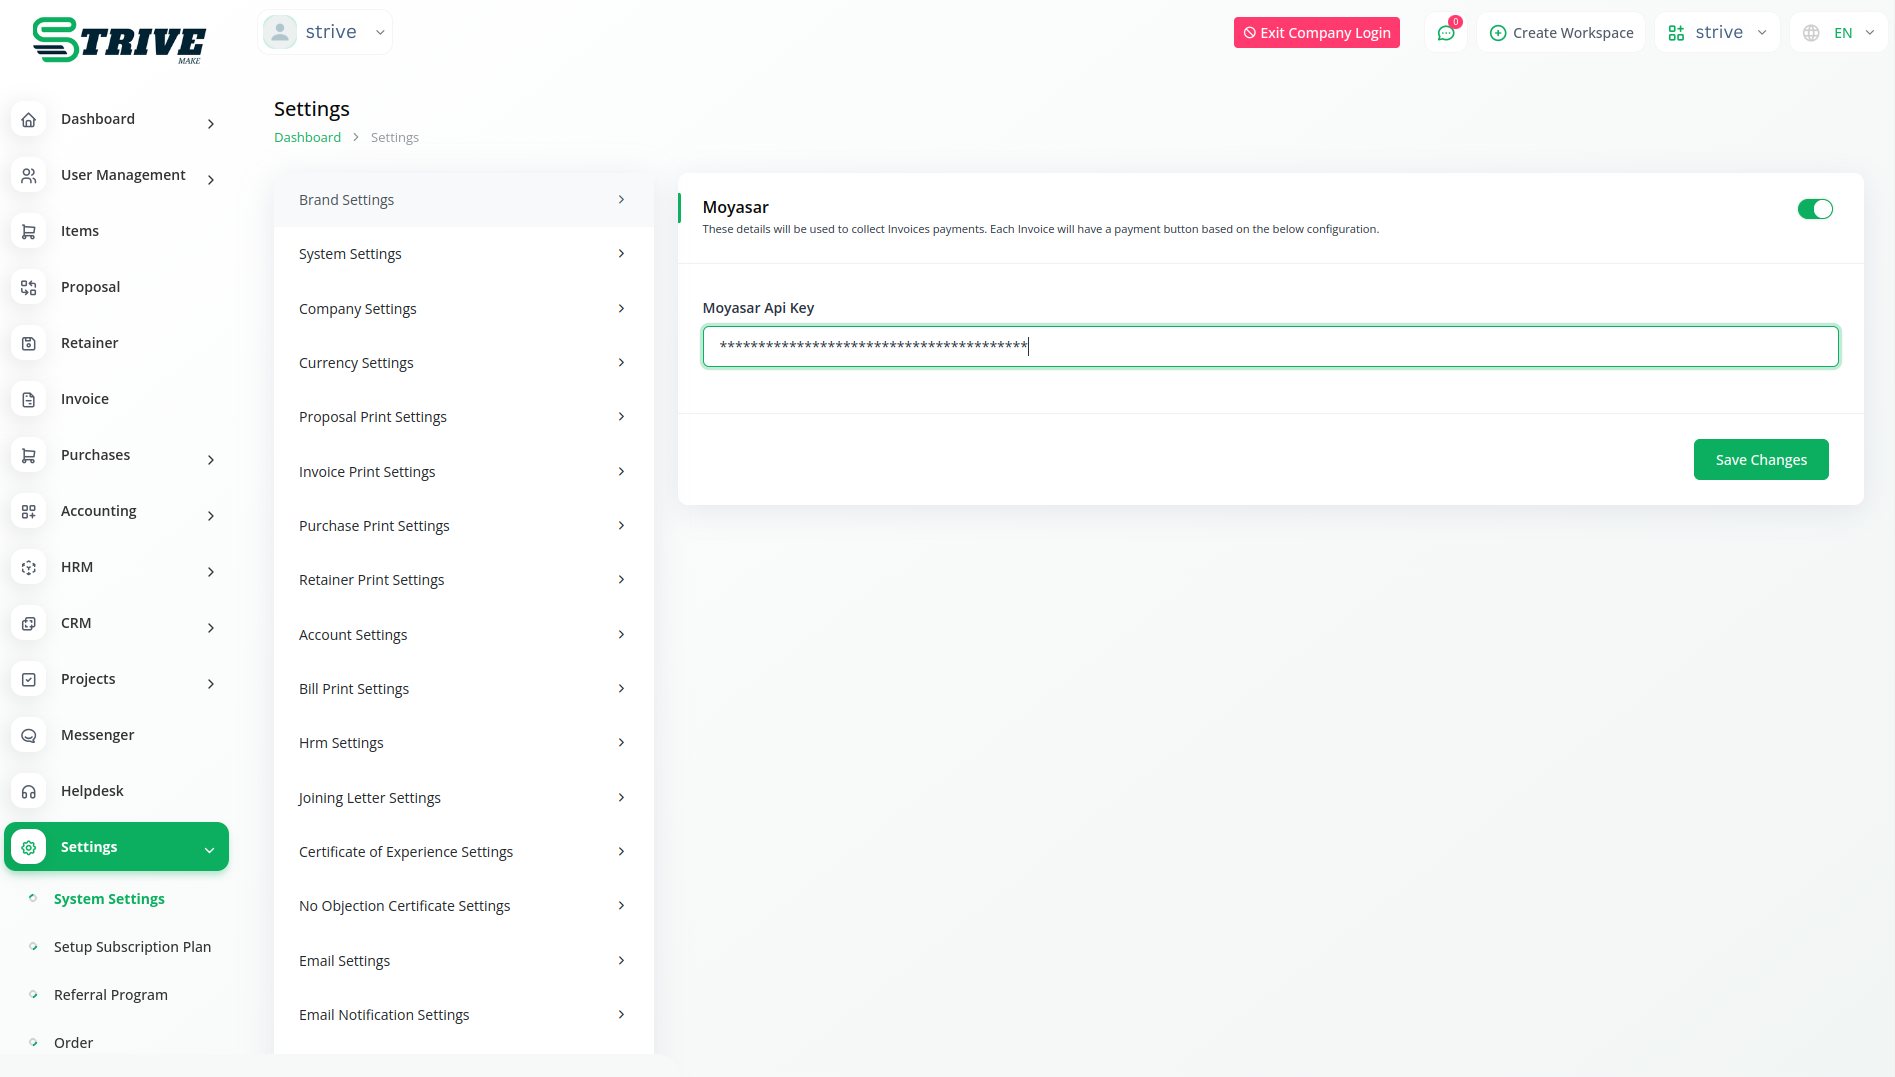Screen dimensions: 1895x1077
Task: Click the Moyasar Api Key field
Action: (x=1270, y=347)
